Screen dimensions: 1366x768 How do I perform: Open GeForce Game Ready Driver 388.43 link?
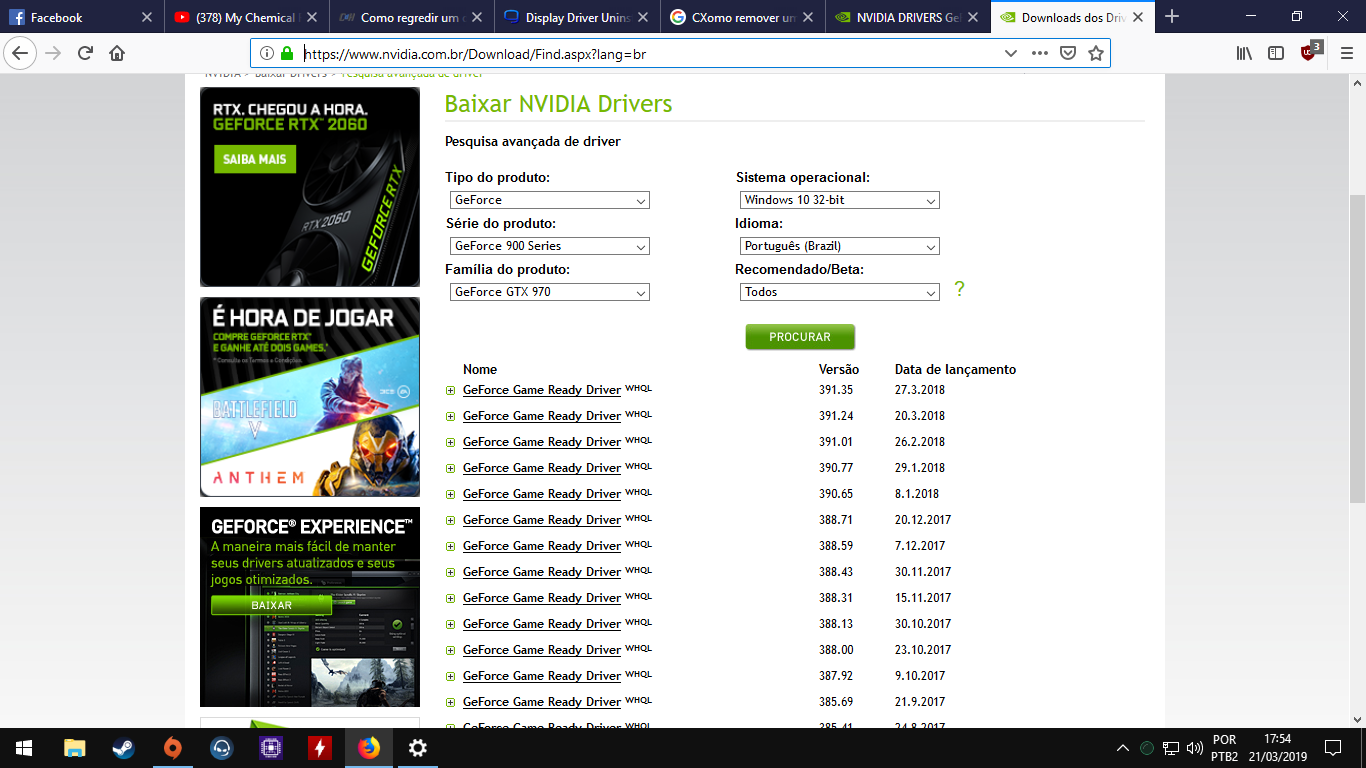pyautogui.click(x=542, y=572)
